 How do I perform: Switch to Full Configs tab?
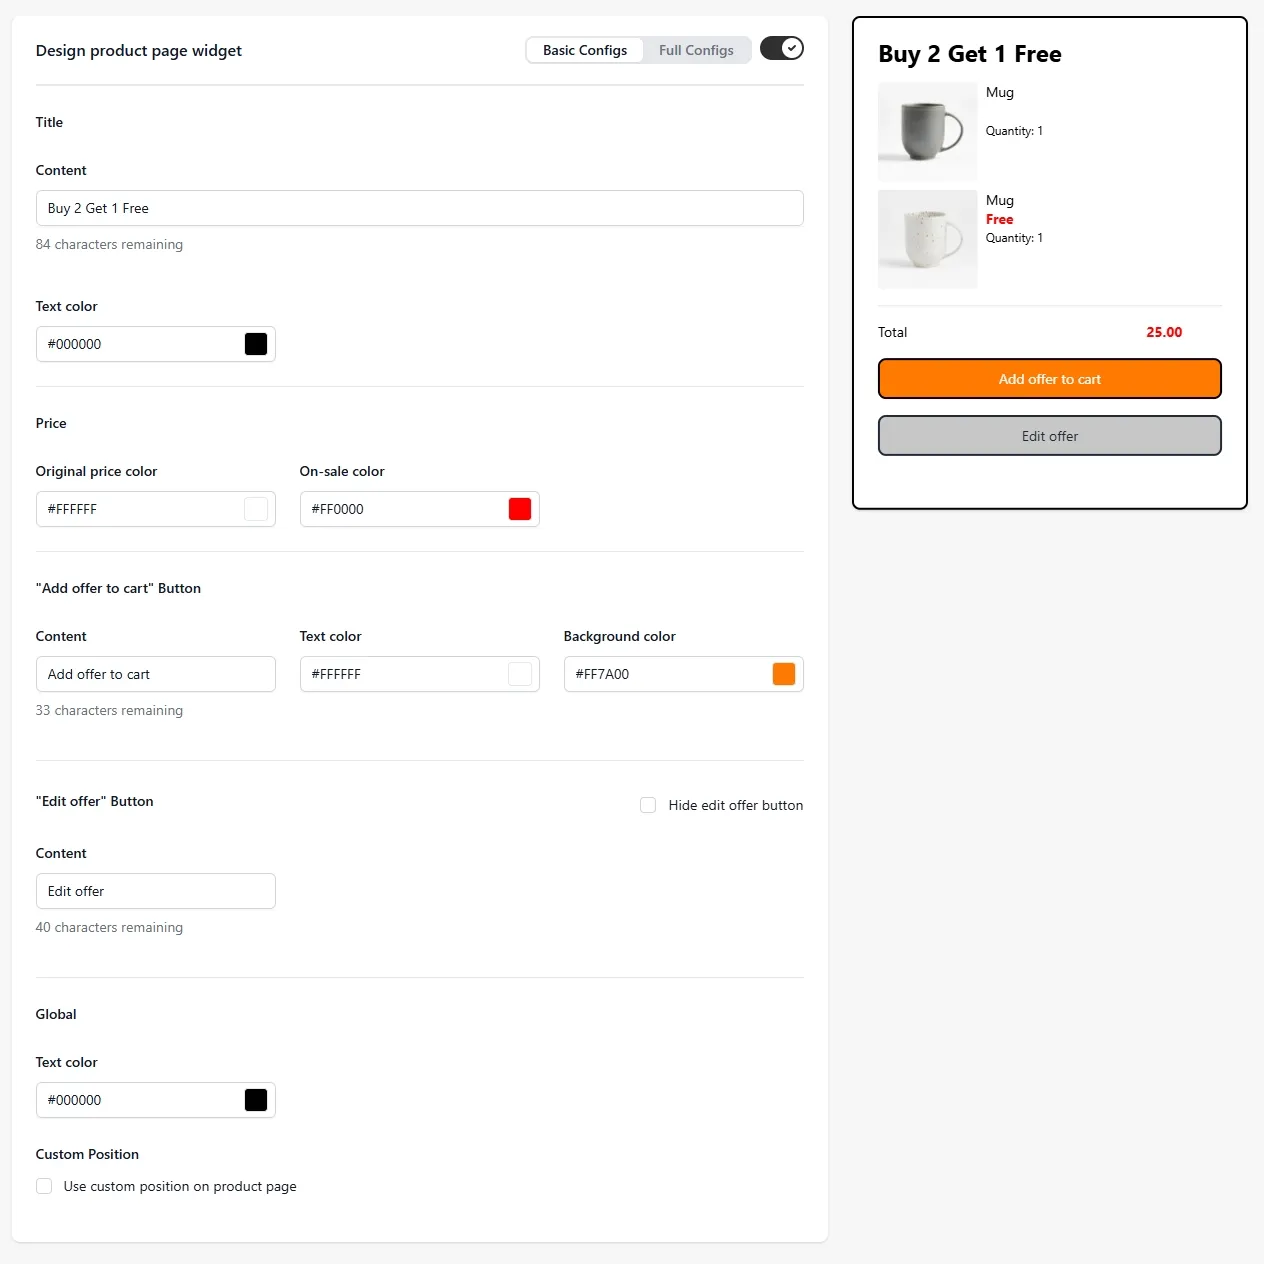(x=696, y=50)
